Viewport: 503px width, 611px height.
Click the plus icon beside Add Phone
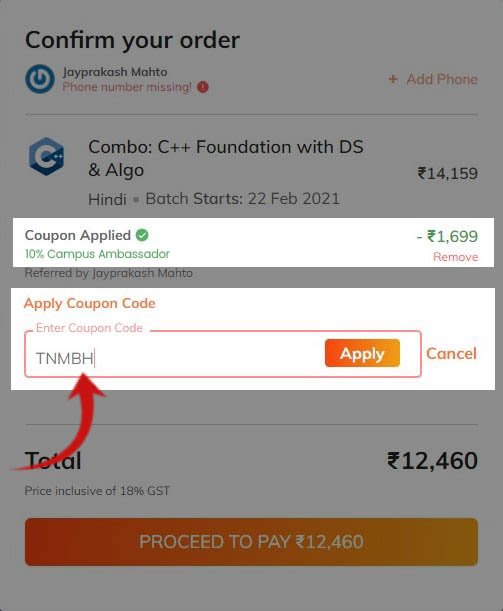[393, 79]
